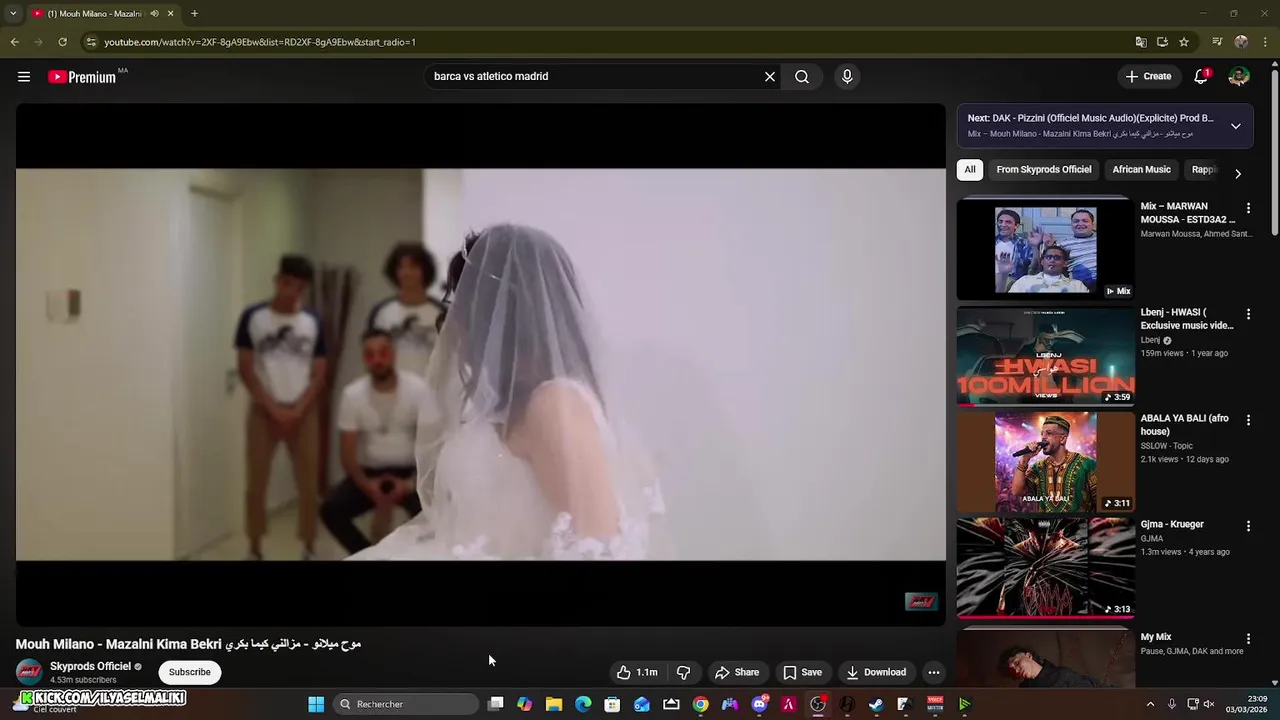1280x720 pixels.
Task: Dislike the video
Action: tap(684, 672)
